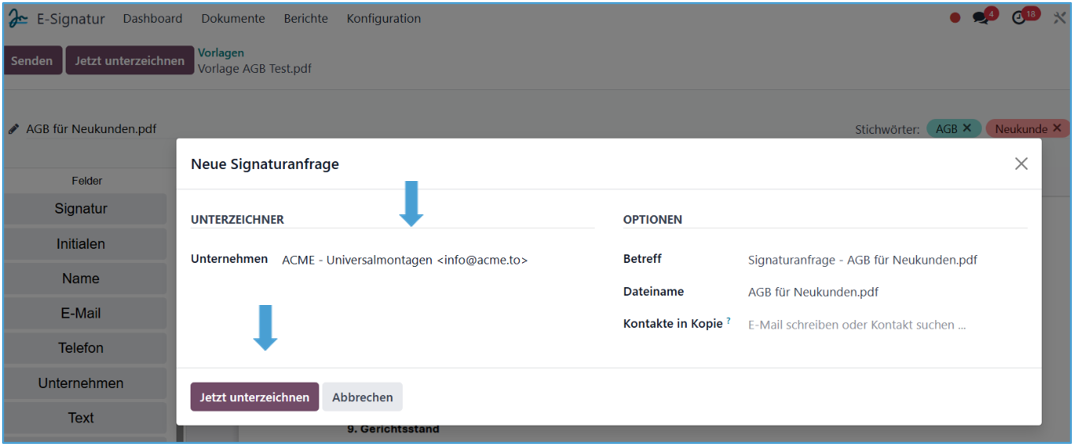Remove the Neukunde keyword tag
1073x446 pixels.
click(1056, 129)
